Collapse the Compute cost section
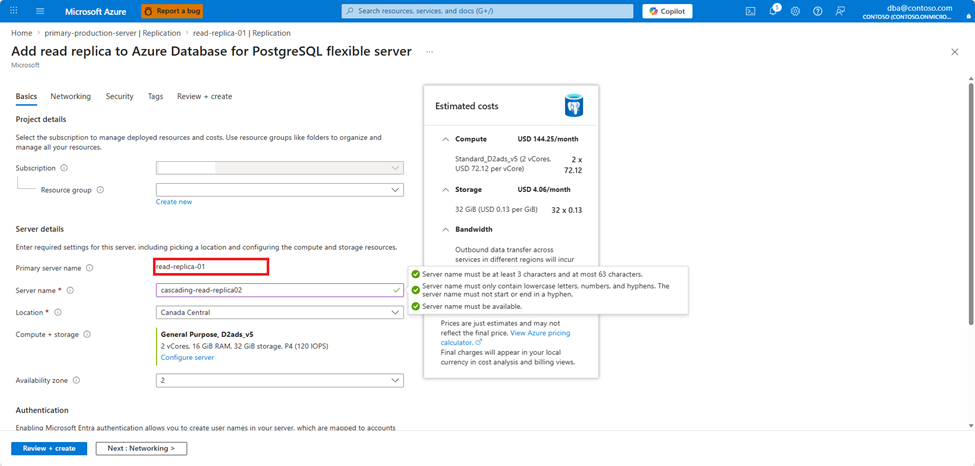Screen dimensions: 975x466 (445, 139)
